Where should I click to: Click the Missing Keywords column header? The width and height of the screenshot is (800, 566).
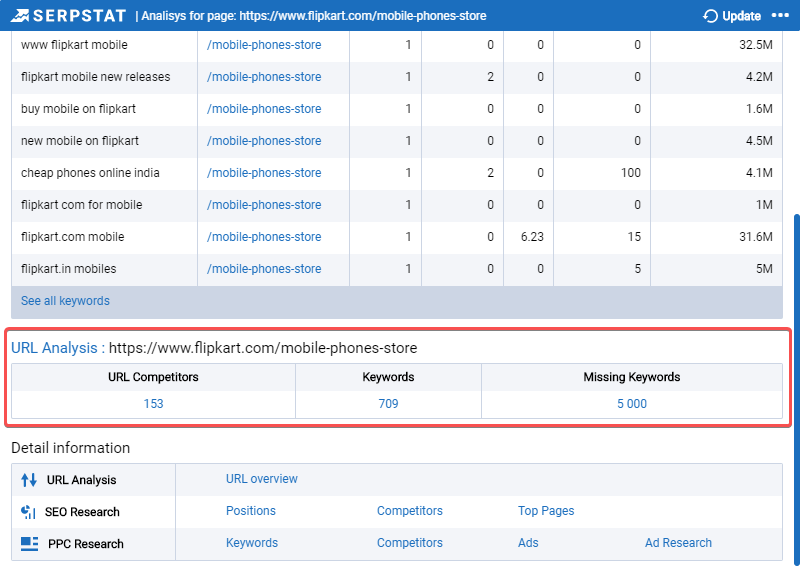[x=632, y=377]
